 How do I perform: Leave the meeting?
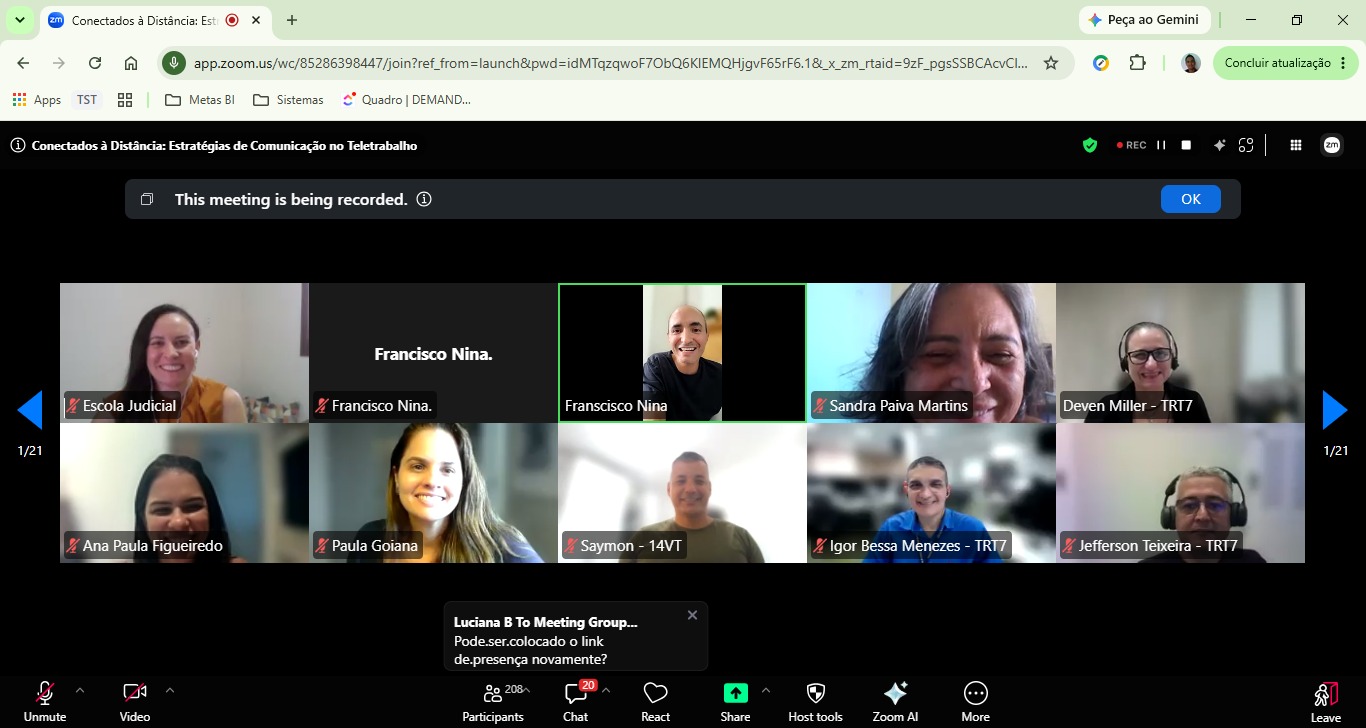[x=1326, y=702]
